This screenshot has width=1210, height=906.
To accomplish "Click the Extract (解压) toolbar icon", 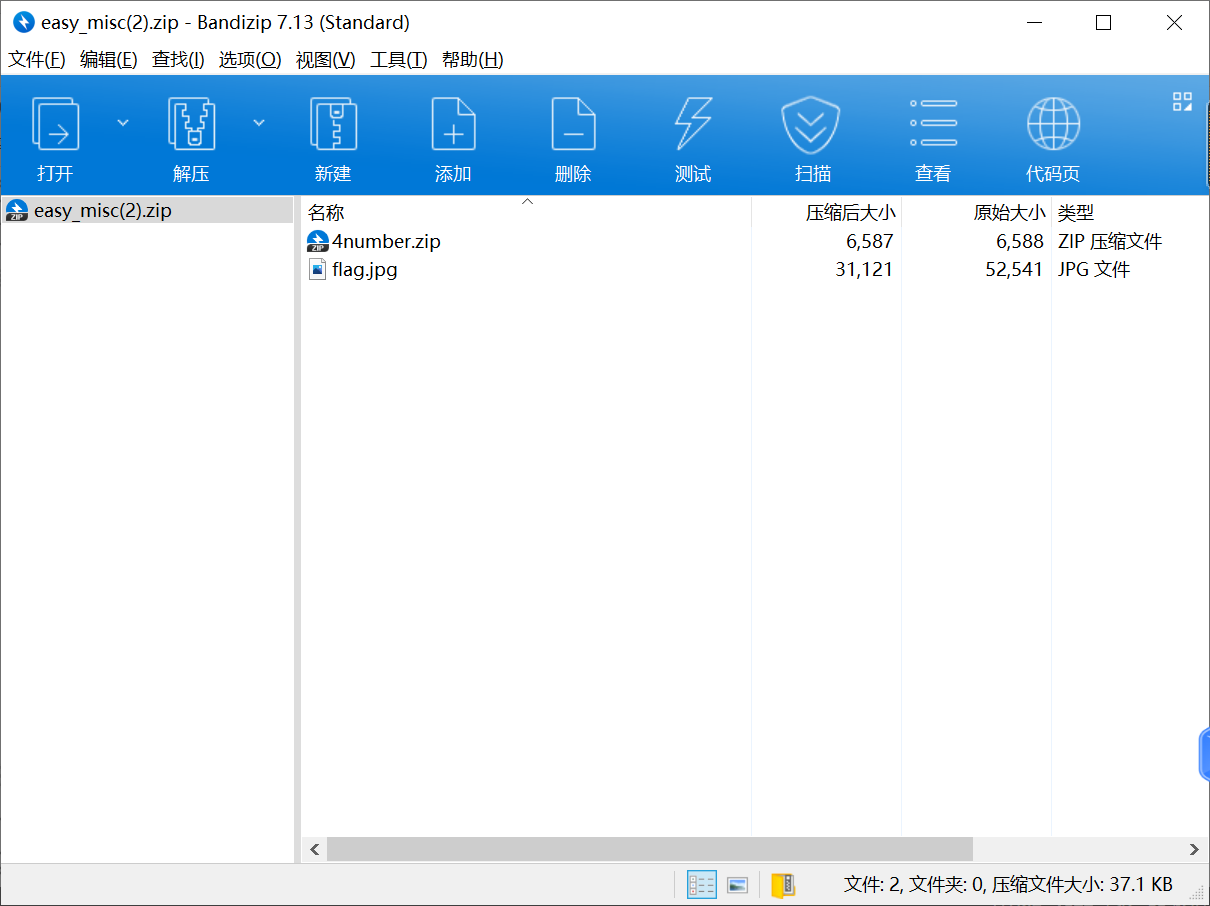I will tap(191, 124).
